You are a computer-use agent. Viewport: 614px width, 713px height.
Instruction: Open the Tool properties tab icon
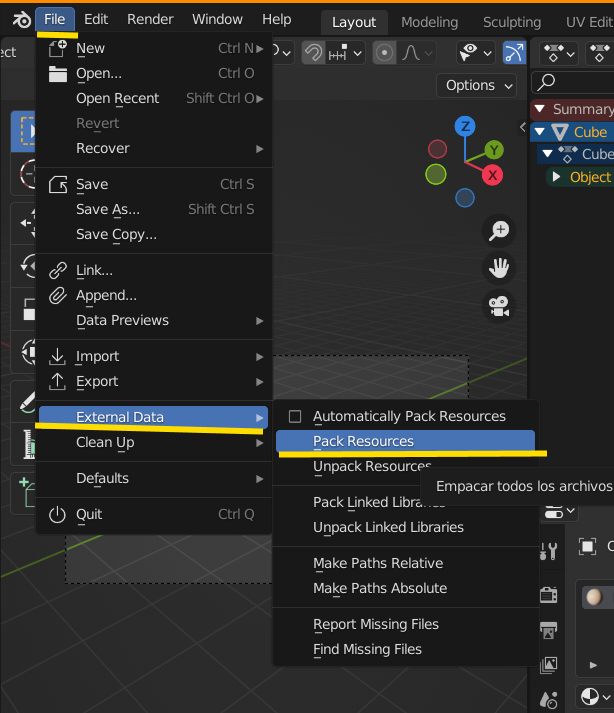click(549, 551)
